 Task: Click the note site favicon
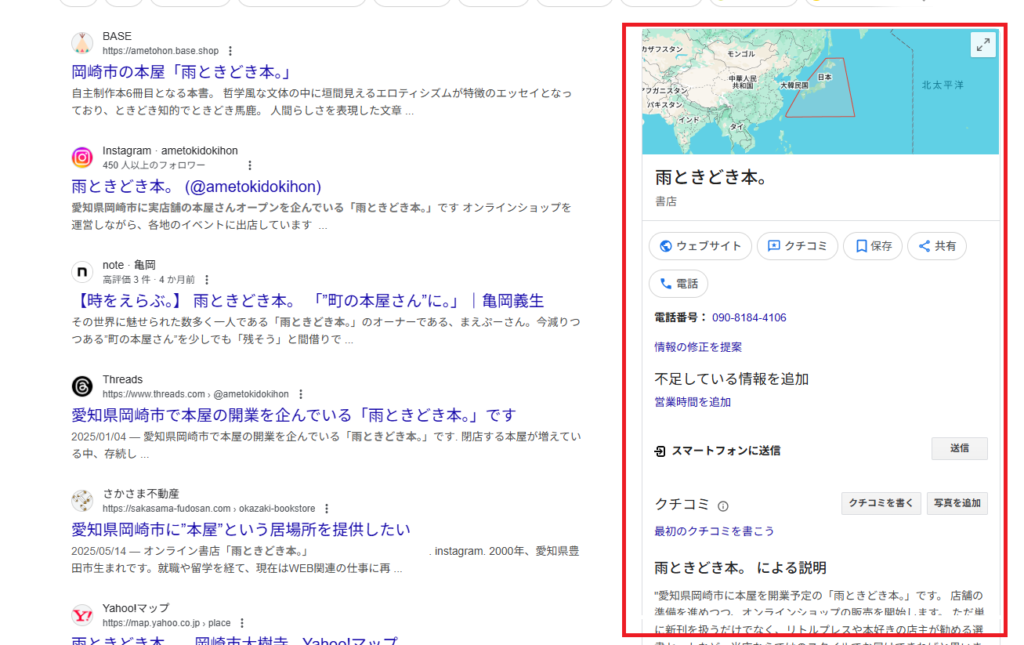82,272
